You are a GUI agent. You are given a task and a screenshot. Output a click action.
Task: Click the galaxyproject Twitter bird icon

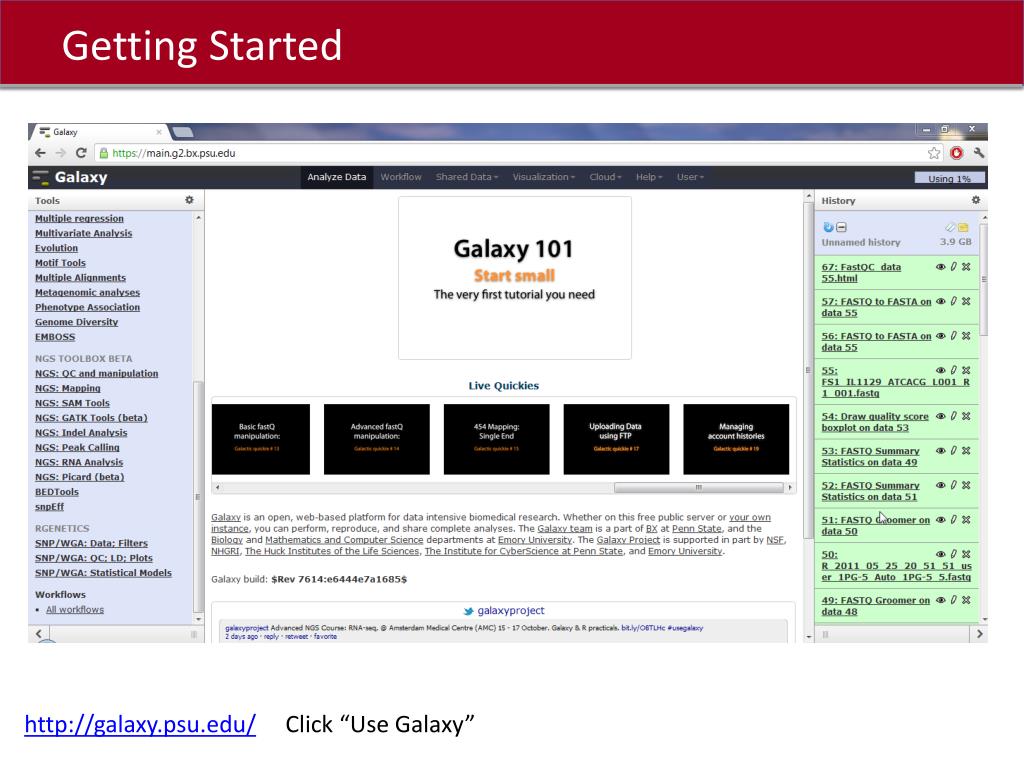pyautogui.click(x=468, y=611)
